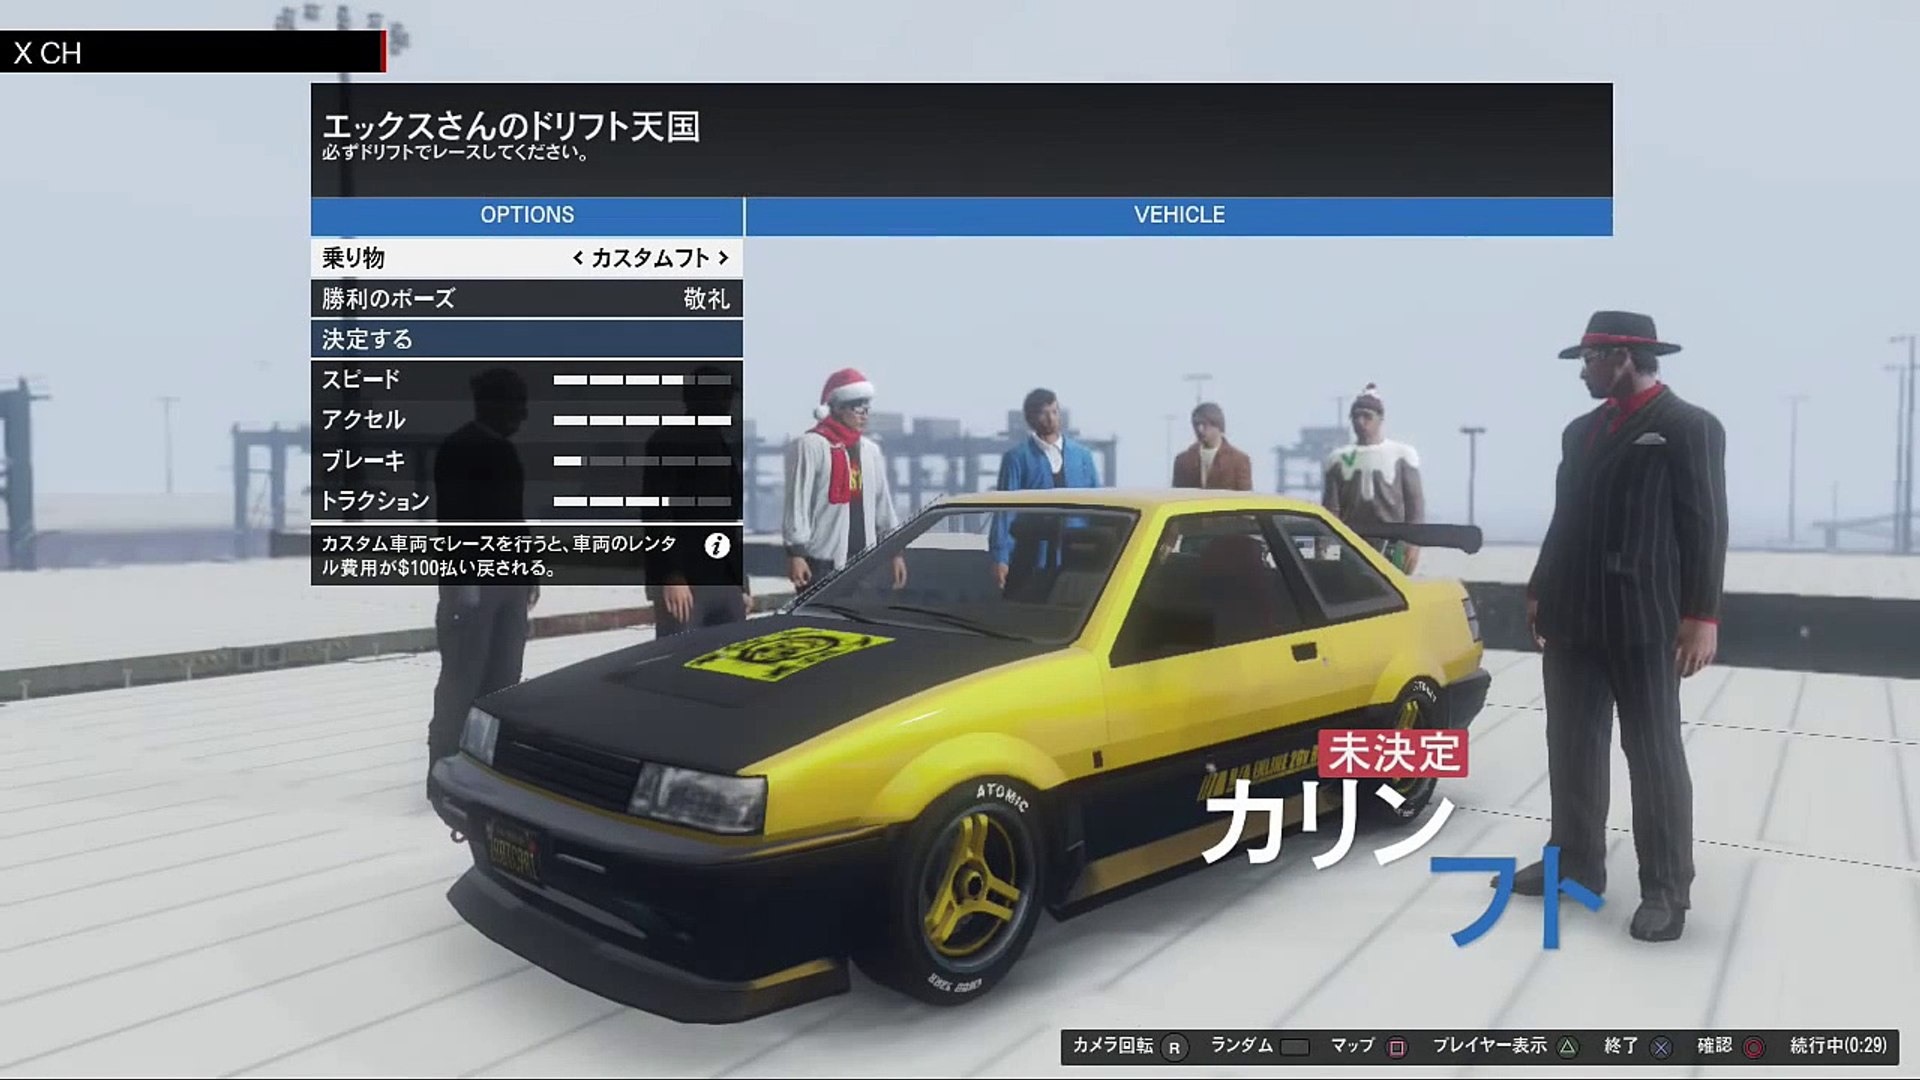
Task: Click the スピード stat bar
Action: point(642,380)
